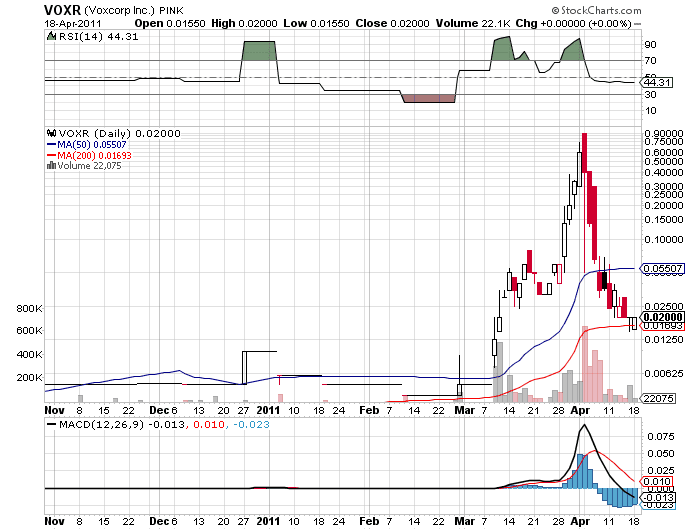700x530 pixels.
Task: Click Apr on the price chart date axis
Action: (580, 410)
